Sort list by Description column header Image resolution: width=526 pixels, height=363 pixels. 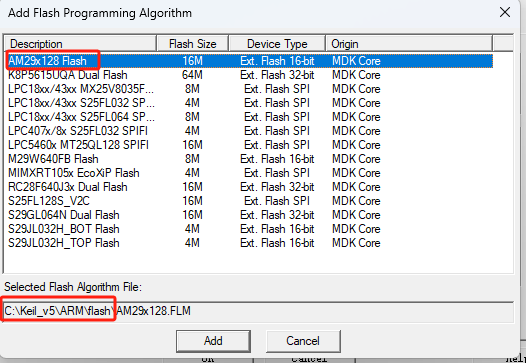coord(81,44)
